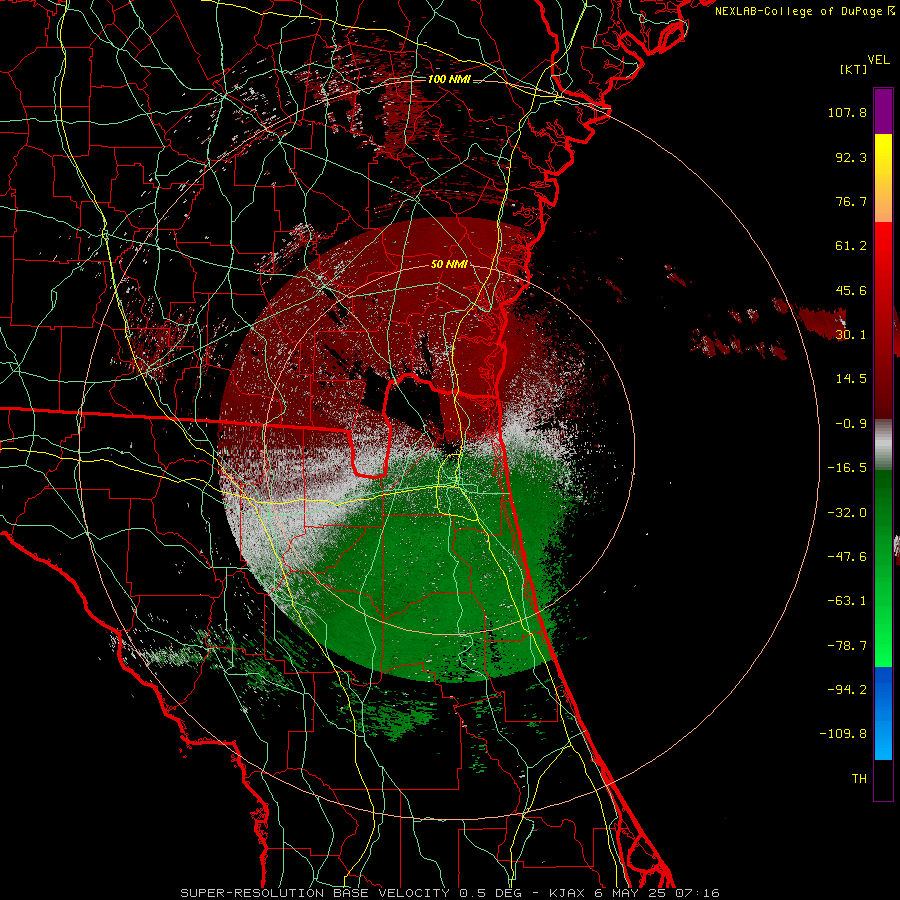The image size is (900, 900).
Task: Select the 107.8 velocity scale value
Action: 847,112
